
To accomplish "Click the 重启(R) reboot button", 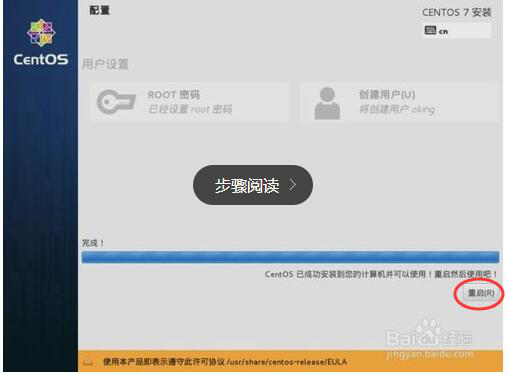I will [480, 293].
